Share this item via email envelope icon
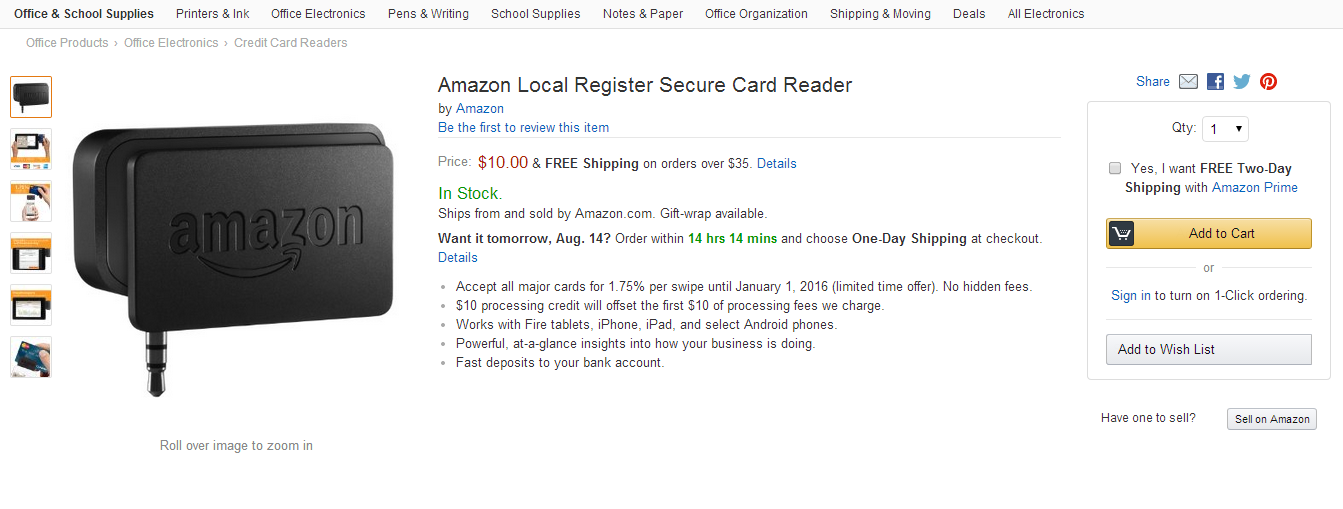This screenshot has width=1343, height=509. click(x=1188, y=82)
